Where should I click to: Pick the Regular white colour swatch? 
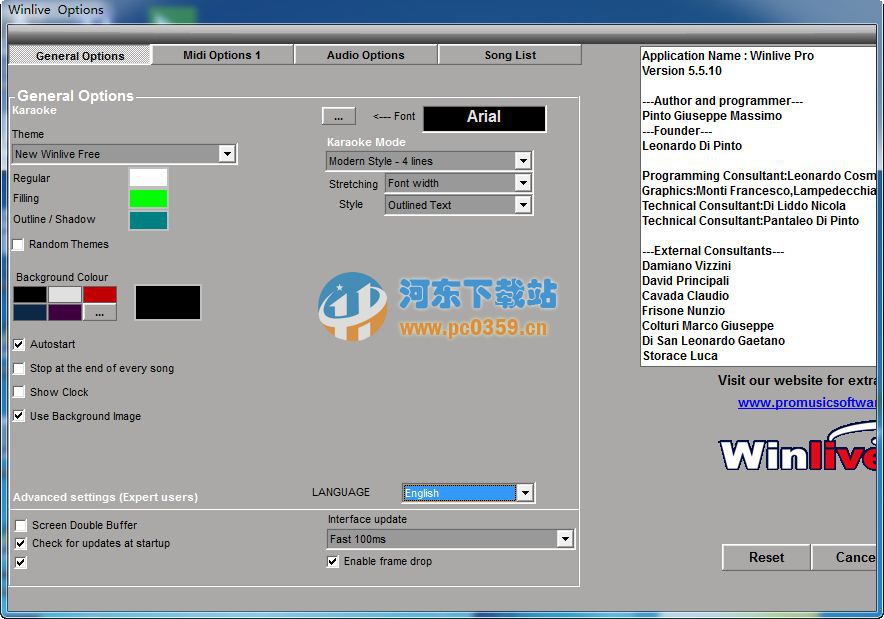click(148, 178)
